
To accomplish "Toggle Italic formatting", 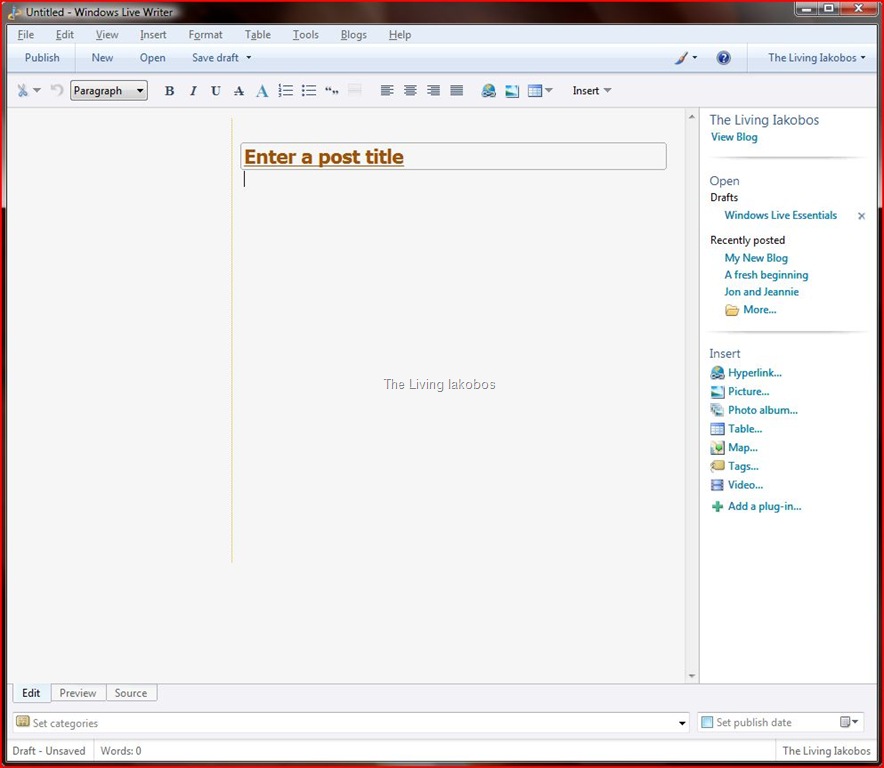I will (x=193, y=91).
